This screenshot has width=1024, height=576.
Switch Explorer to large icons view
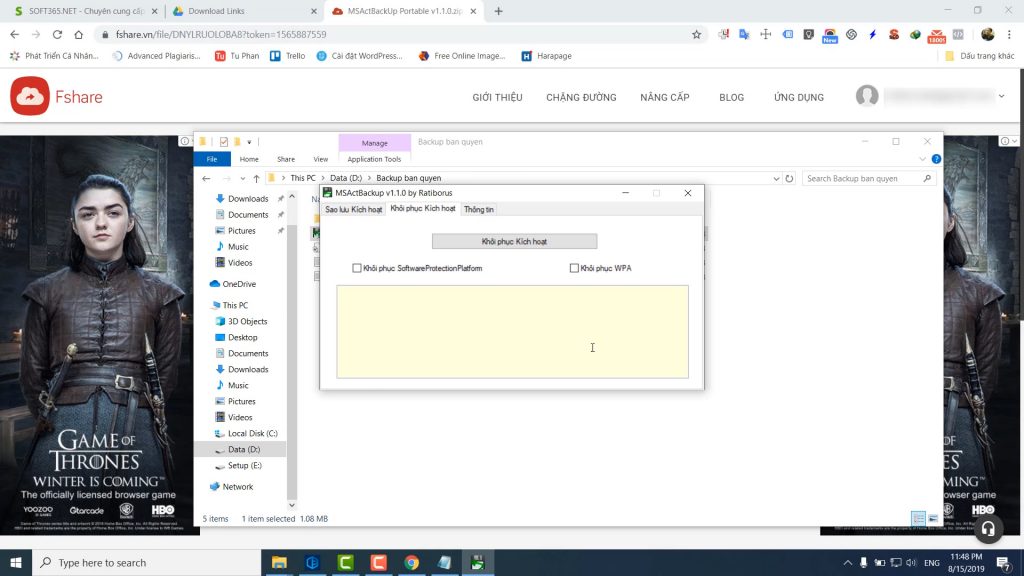[933, 519]
